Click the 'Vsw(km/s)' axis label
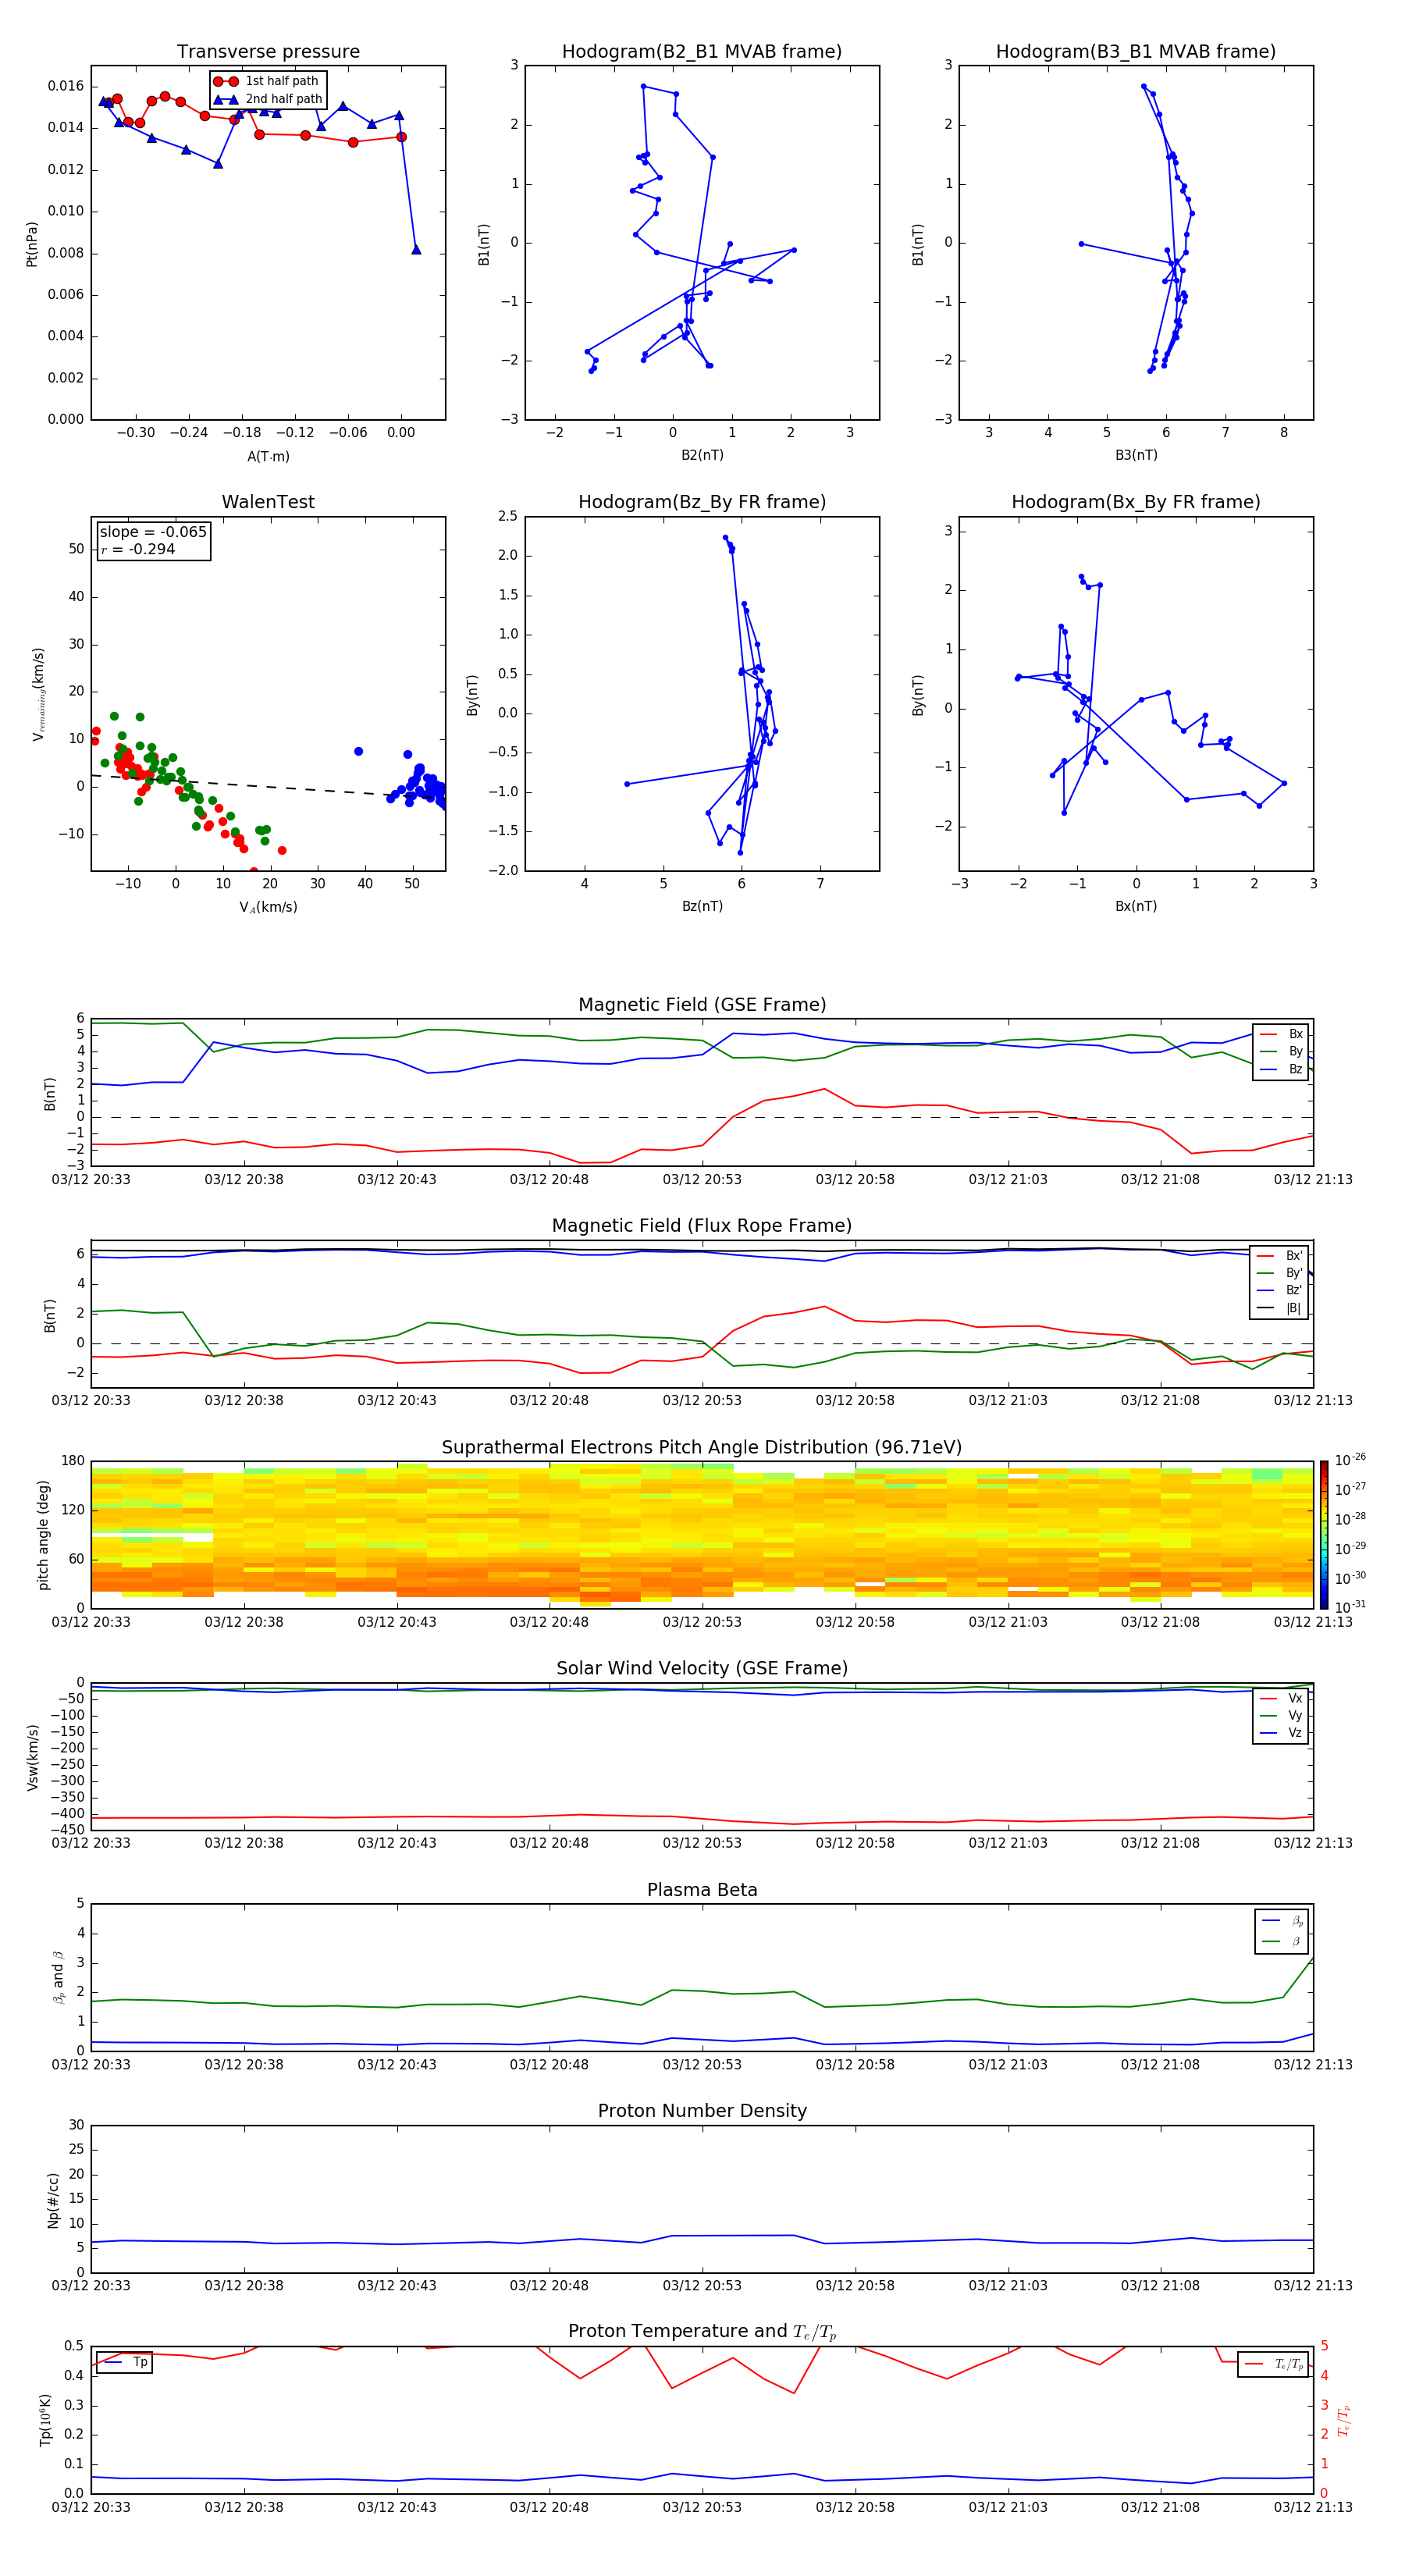Image resolution: width=1405 pixels, height=2576 pixels. 32,1757
